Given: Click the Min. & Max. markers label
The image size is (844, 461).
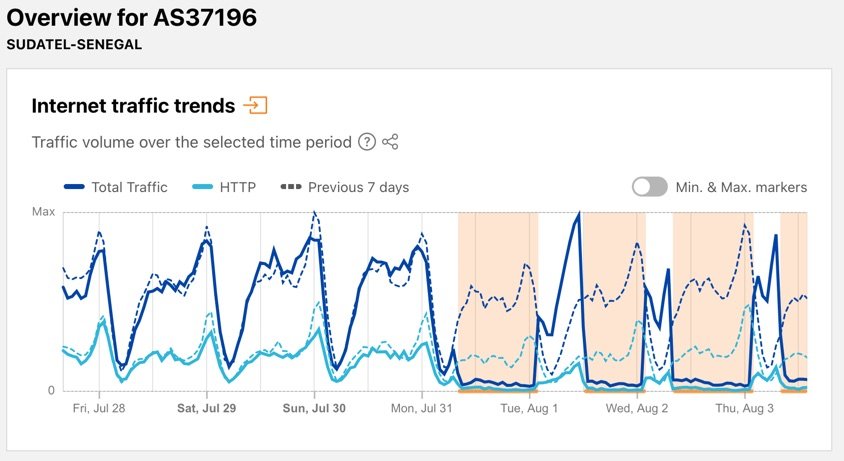Looking at the screenshot, I should click(x=741, y=187).
